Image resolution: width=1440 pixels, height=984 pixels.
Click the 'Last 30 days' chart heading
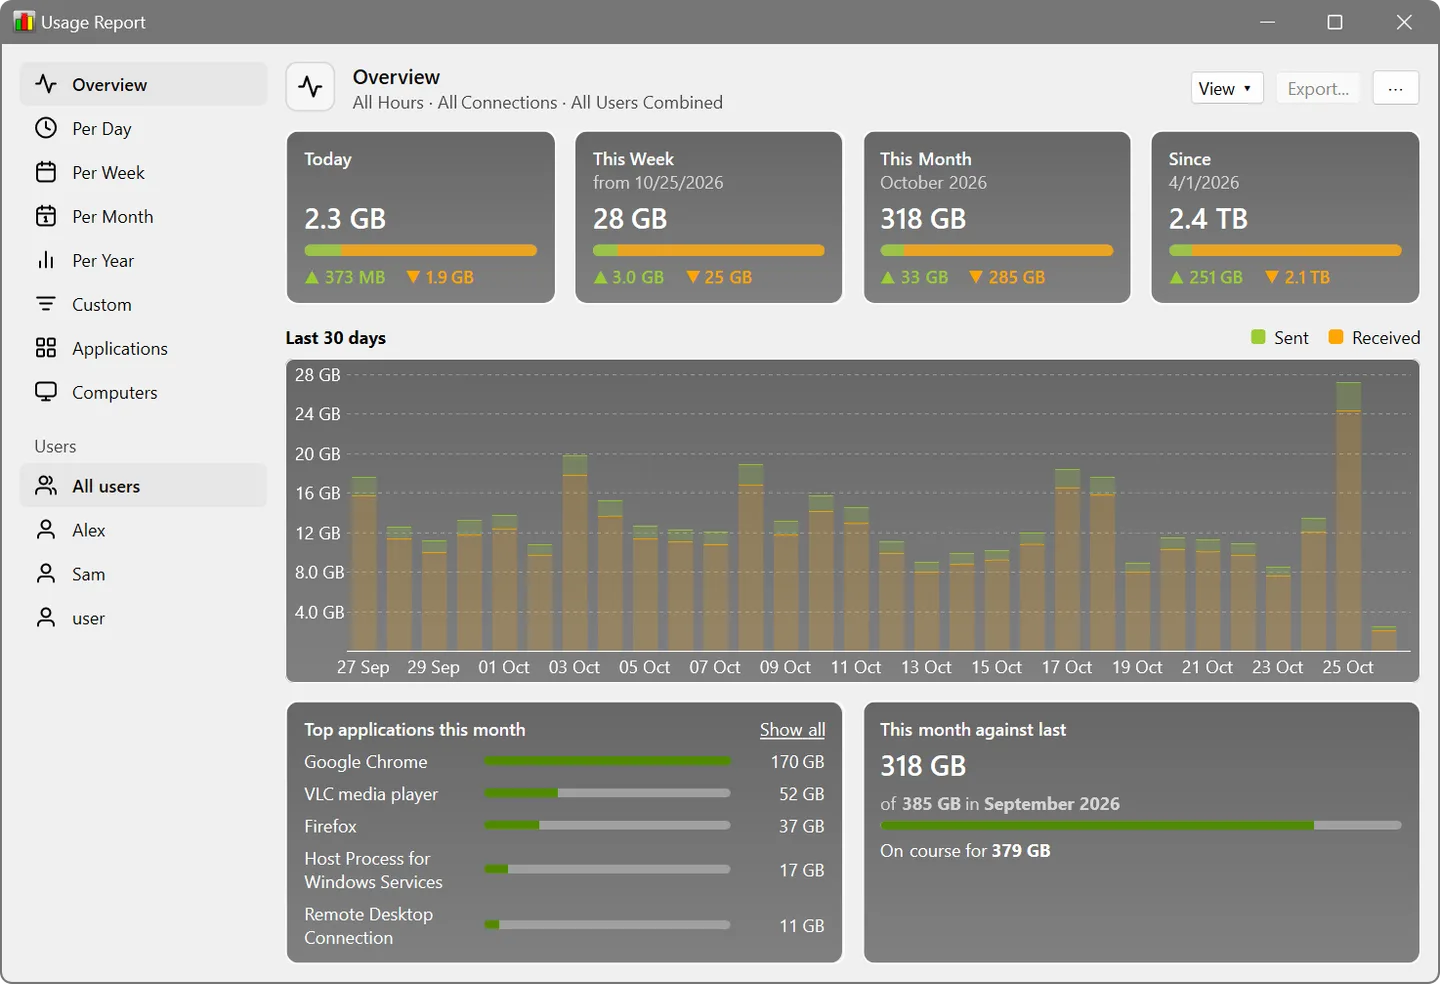coord(336,338)
